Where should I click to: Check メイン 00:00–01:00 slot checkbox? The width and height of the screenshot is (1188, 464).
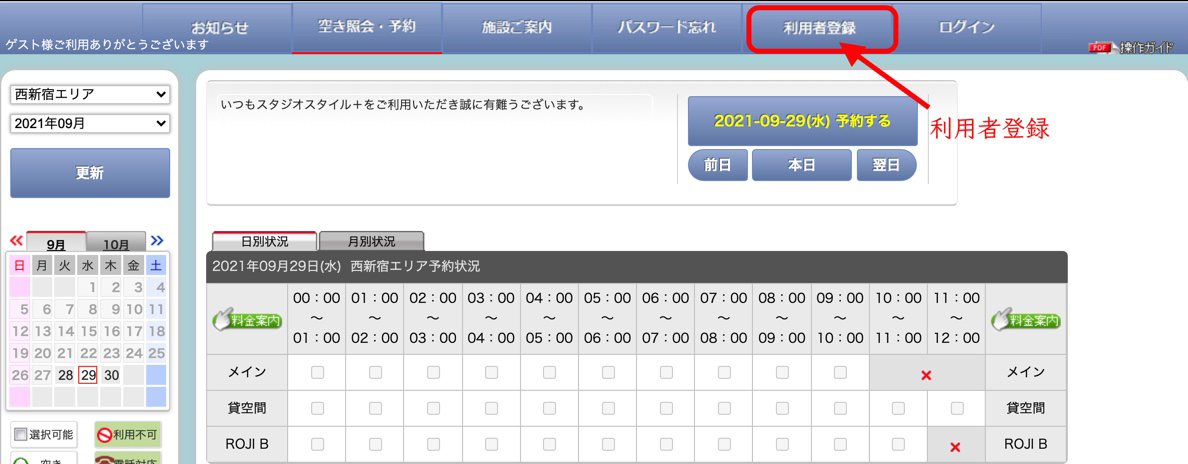(x=317, y=372)
